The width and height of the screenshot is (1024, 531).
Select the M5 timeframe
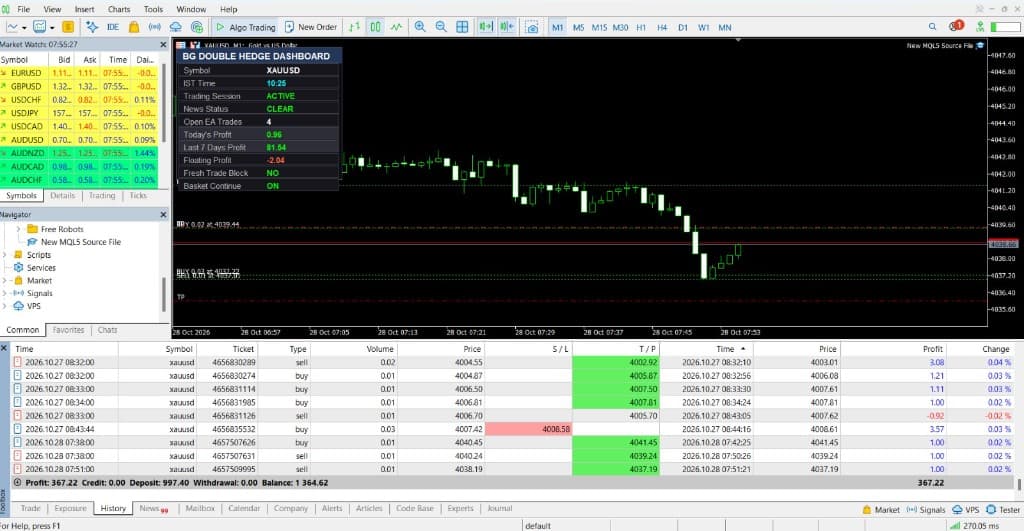click(x=578, y=27)
